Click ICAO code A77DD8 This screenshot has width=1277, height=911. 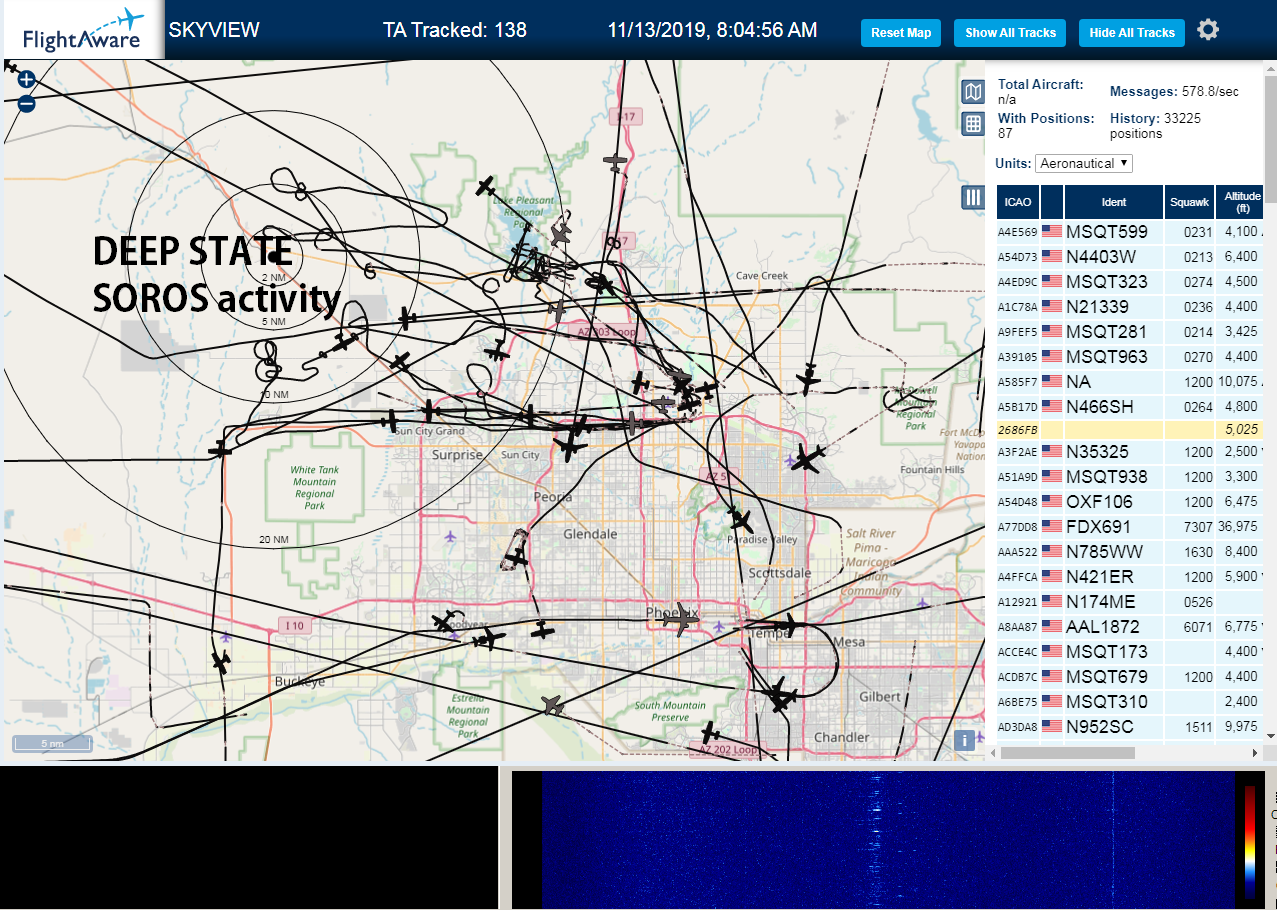(x=1017, y=527)
